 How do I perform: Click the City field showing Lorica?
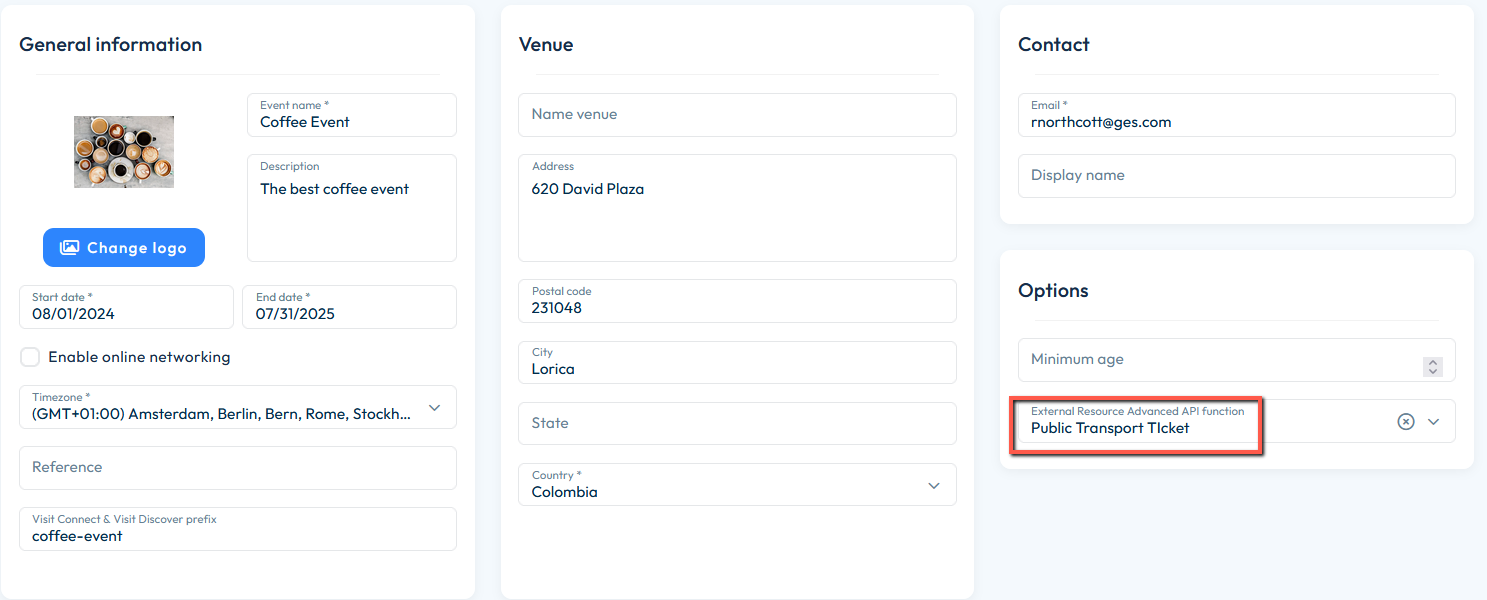(736, 368)
